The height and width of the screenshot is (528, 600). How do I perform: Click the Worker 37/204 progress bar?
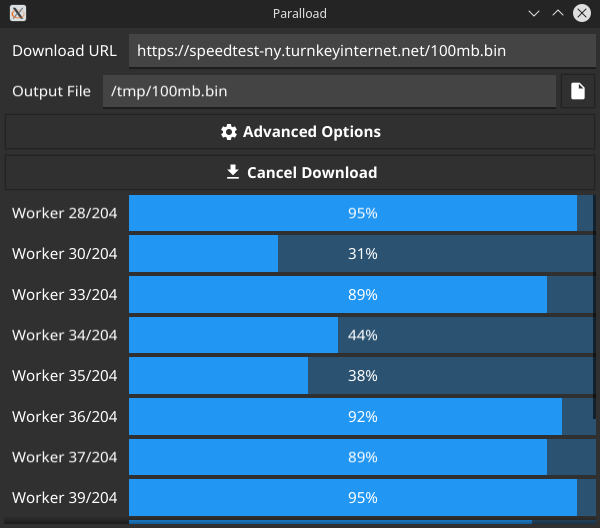pos(362,457)
